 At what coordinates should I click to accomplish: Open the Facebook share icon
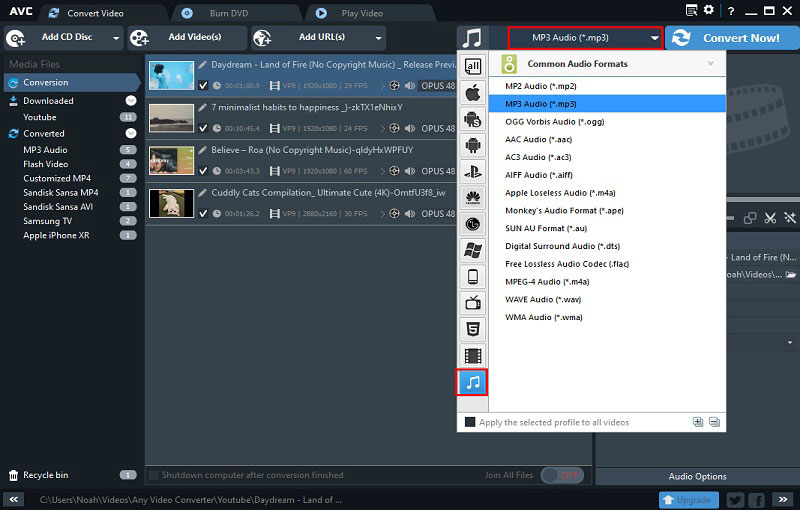[x=757, y=500]
